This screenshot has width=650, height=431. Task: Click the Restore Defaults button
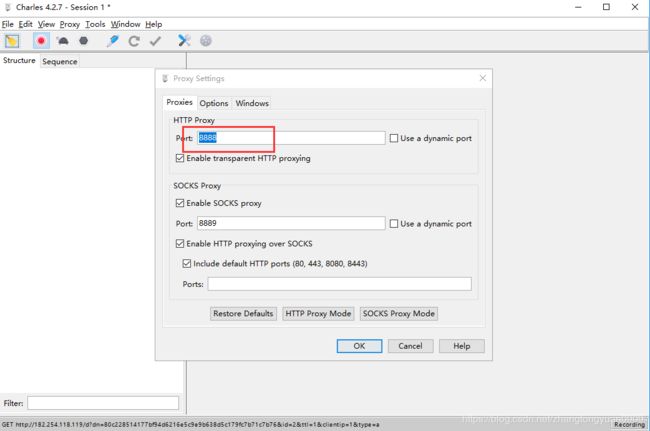click(243, 313)
